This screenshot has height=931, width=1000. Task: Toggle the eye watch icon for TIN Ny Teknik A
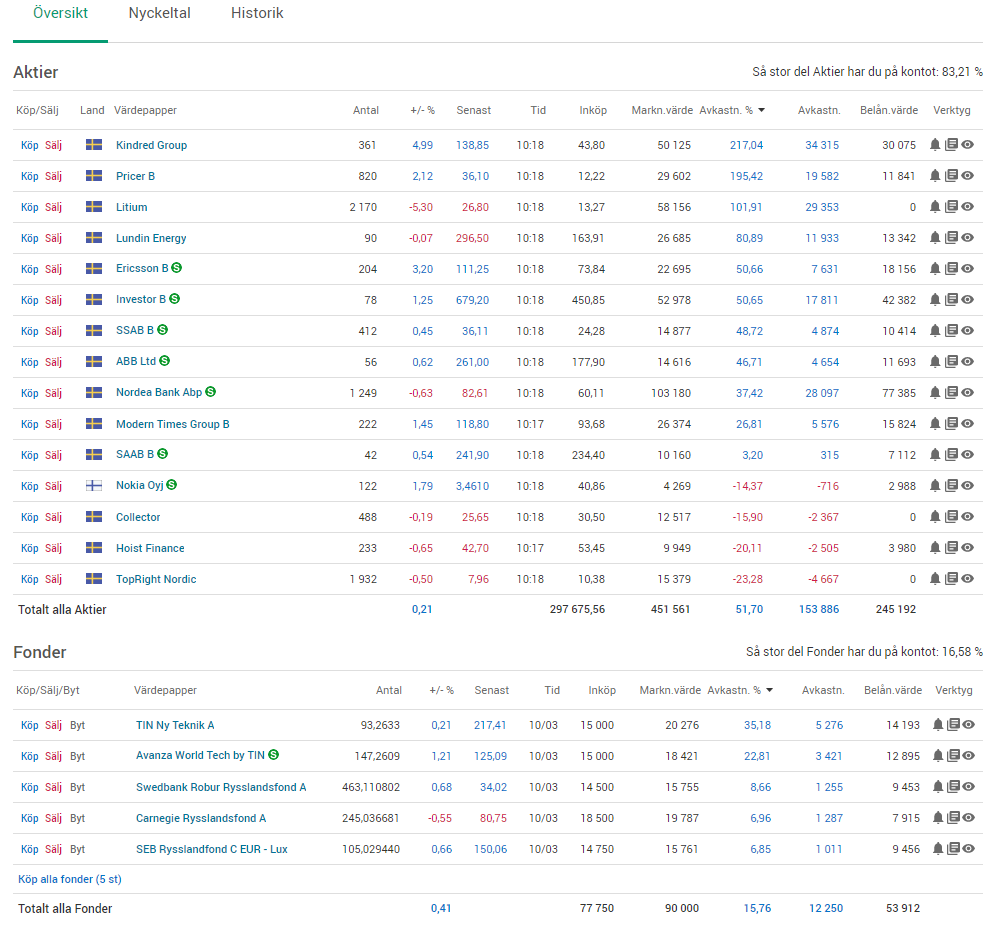tap(969, 724)
